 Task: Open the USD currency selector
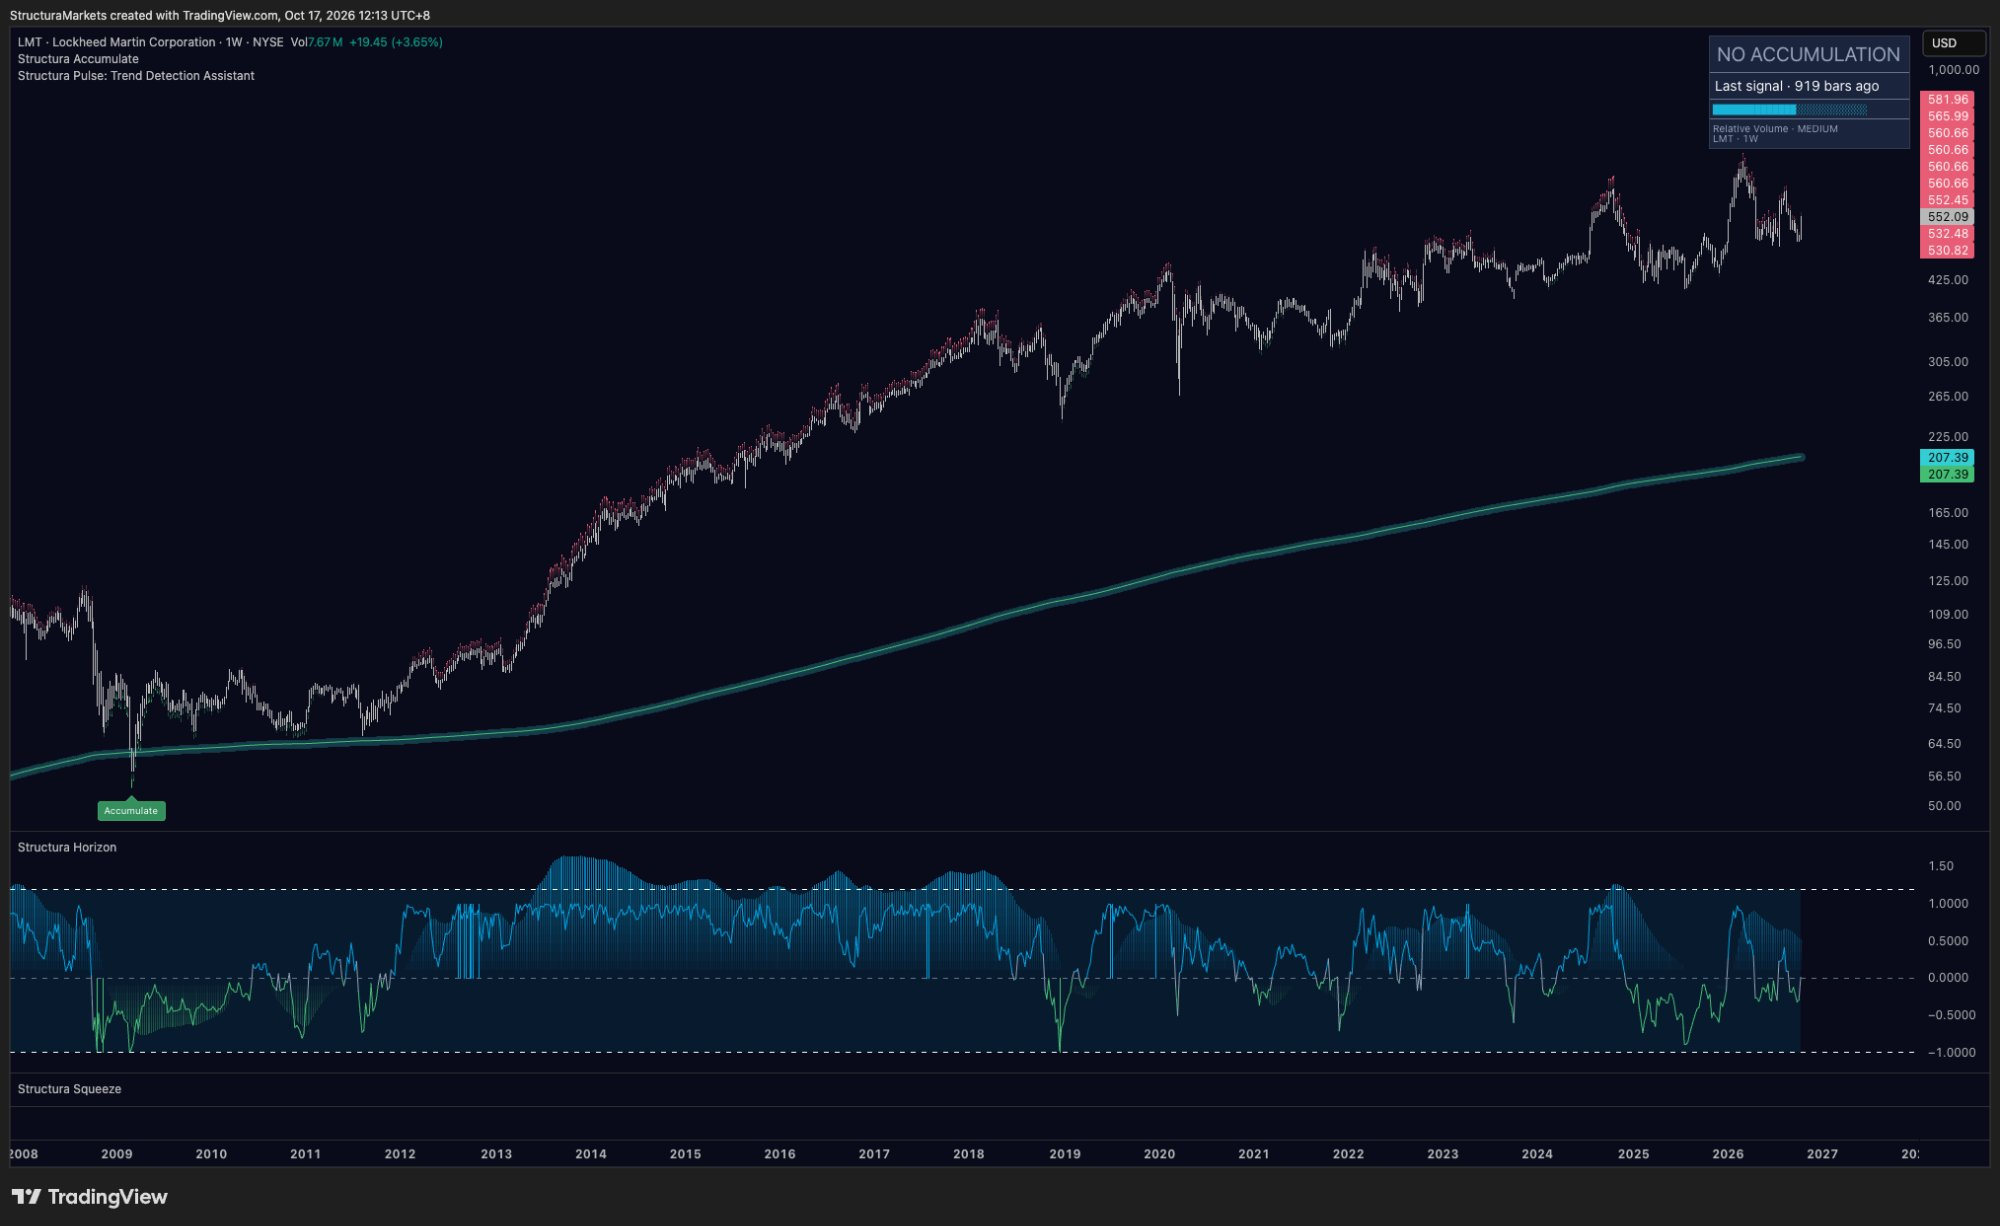1953,43
